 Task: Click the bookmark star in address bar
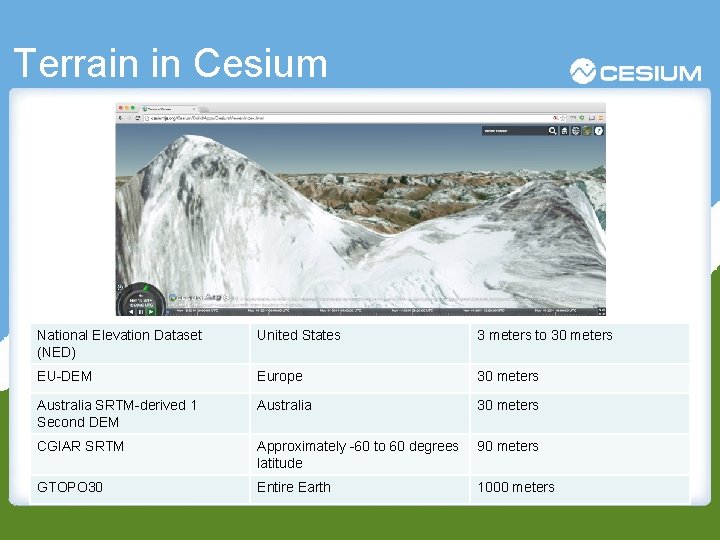pos(562,118)
